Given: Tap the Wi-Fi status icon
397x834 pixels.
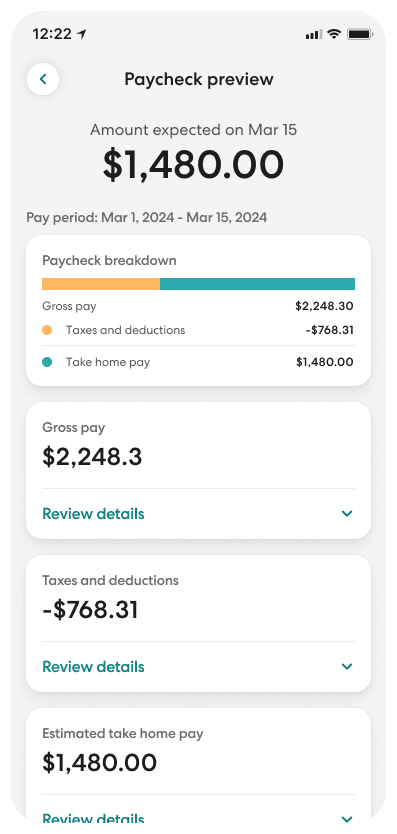Looking at the screenshot, I should pyautogui.click(x=334, y=34).
